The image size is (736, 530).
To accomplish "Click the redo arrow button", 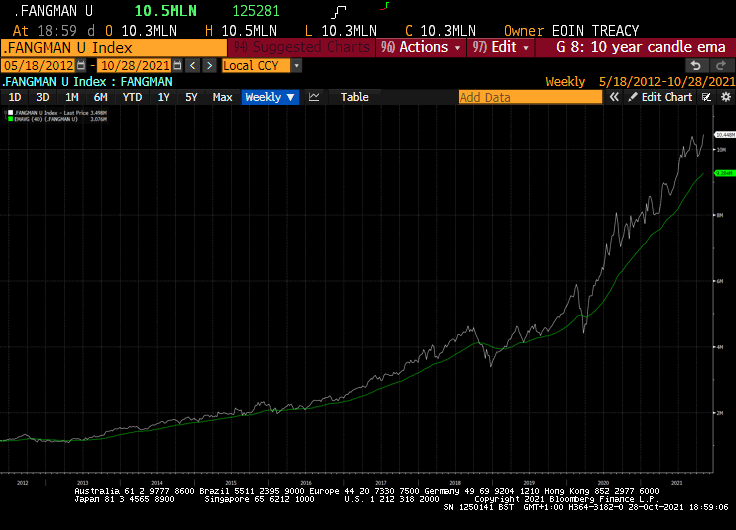I will 720,66.
